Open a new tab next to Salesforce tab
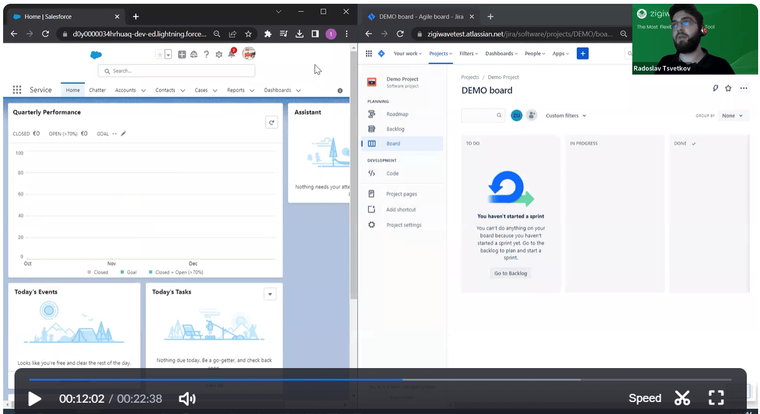The width and height of the screenshot is (760, 414). point(136,16)
